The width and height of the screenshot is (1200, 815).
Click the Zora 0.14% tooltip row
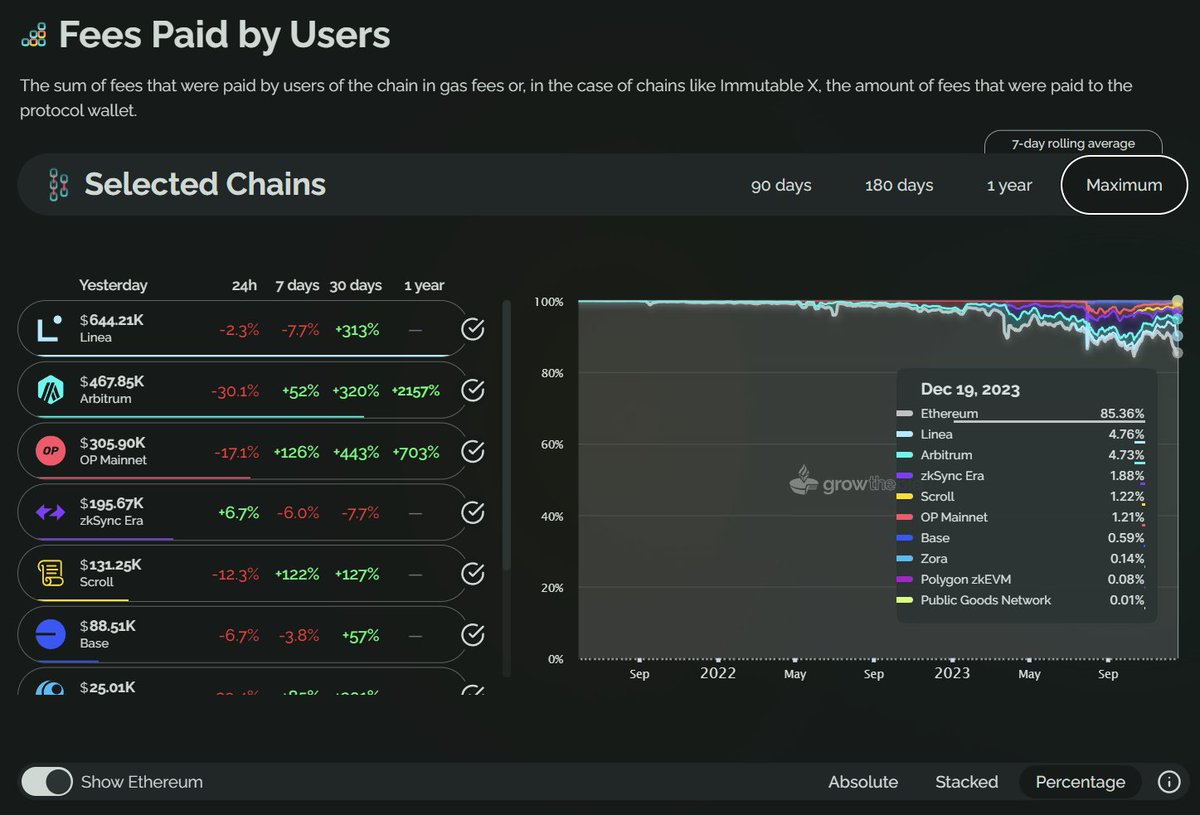point(1021,559)
